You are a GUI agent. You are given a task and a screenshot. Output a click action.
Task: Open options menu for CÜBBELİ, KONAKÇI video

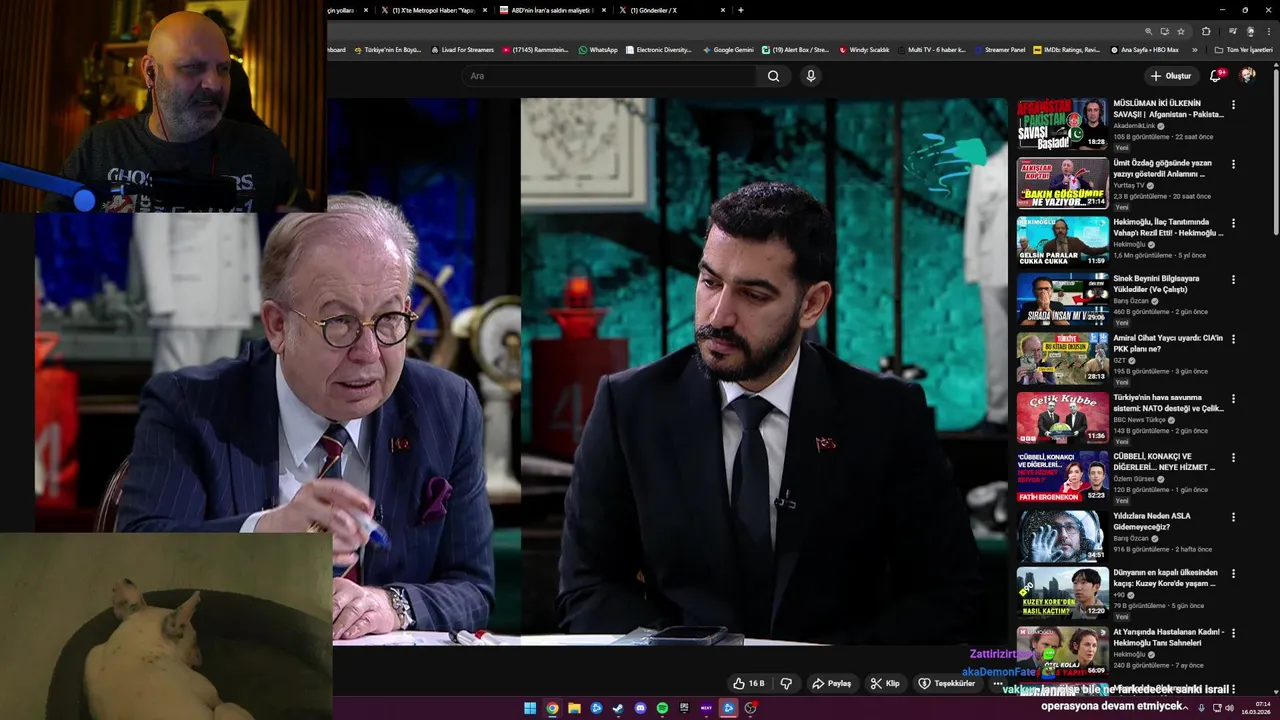1233,458
